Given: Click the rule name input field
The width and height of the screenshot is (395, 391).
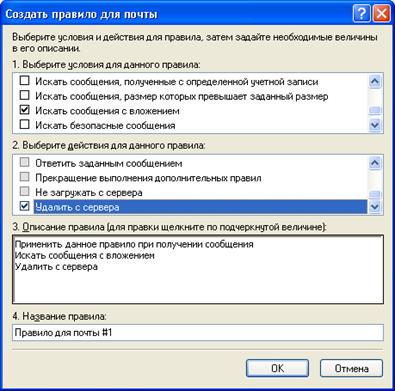Looking at the screenshot, I should tap(198, 333).
